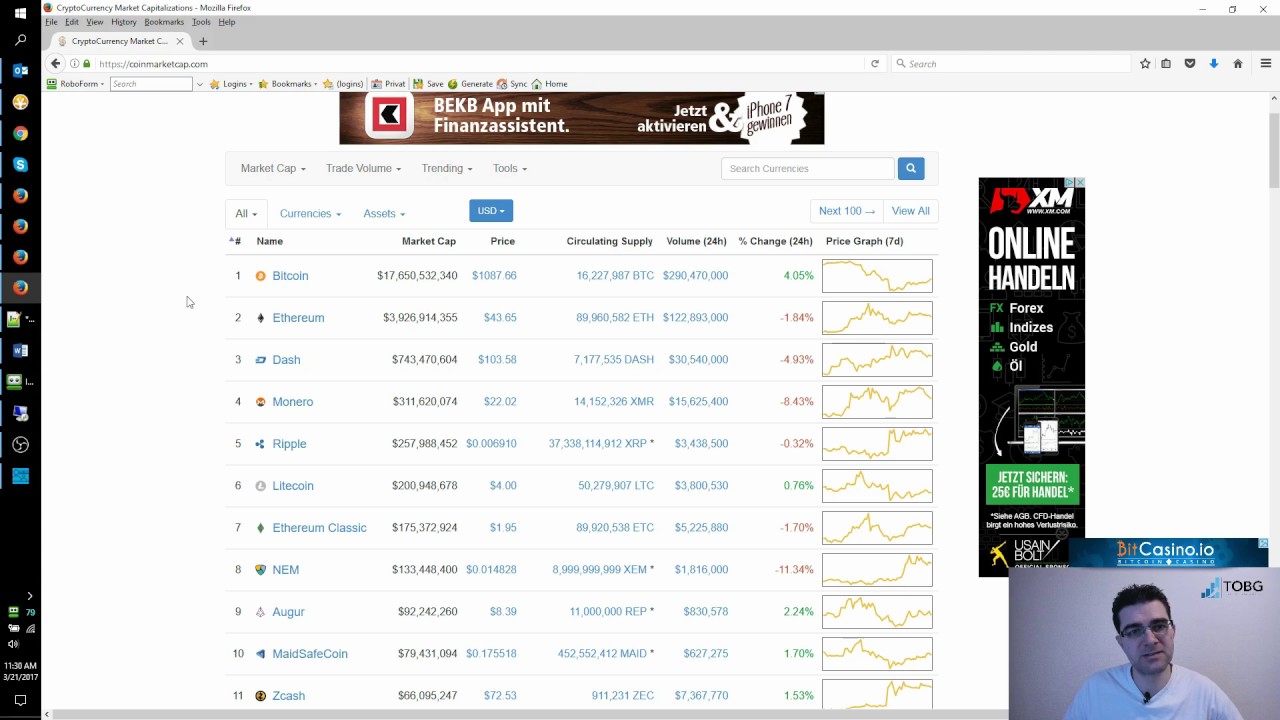Click the site info icon in address bar
This screenshot has height=720, width=1280.
(x=74, y=64)
